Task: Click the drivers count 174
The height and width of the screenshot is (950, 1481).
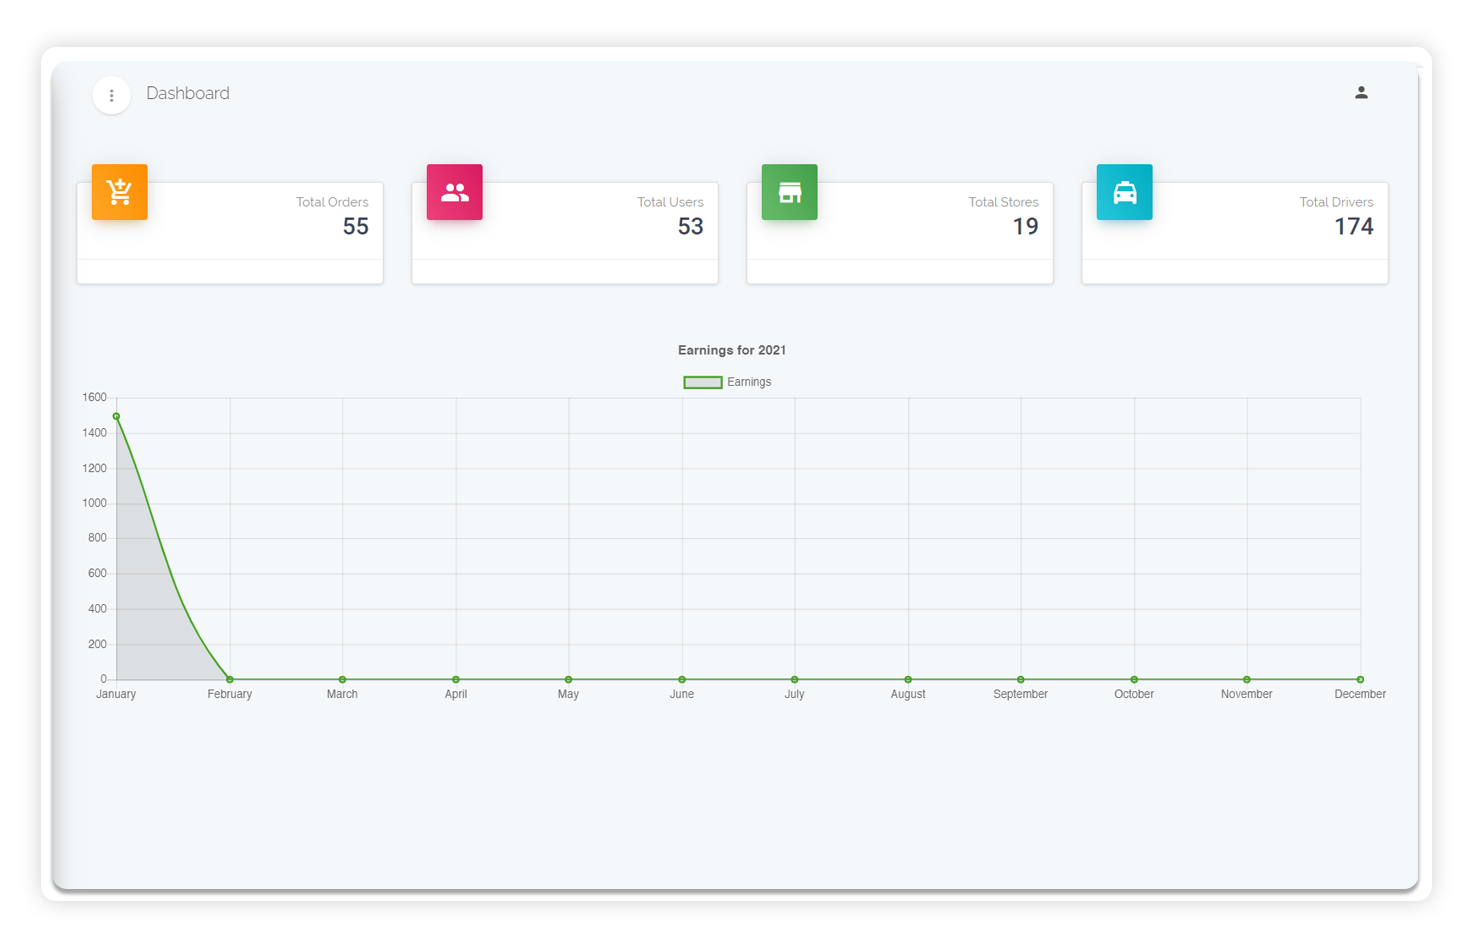Action: pos(1354,227)
